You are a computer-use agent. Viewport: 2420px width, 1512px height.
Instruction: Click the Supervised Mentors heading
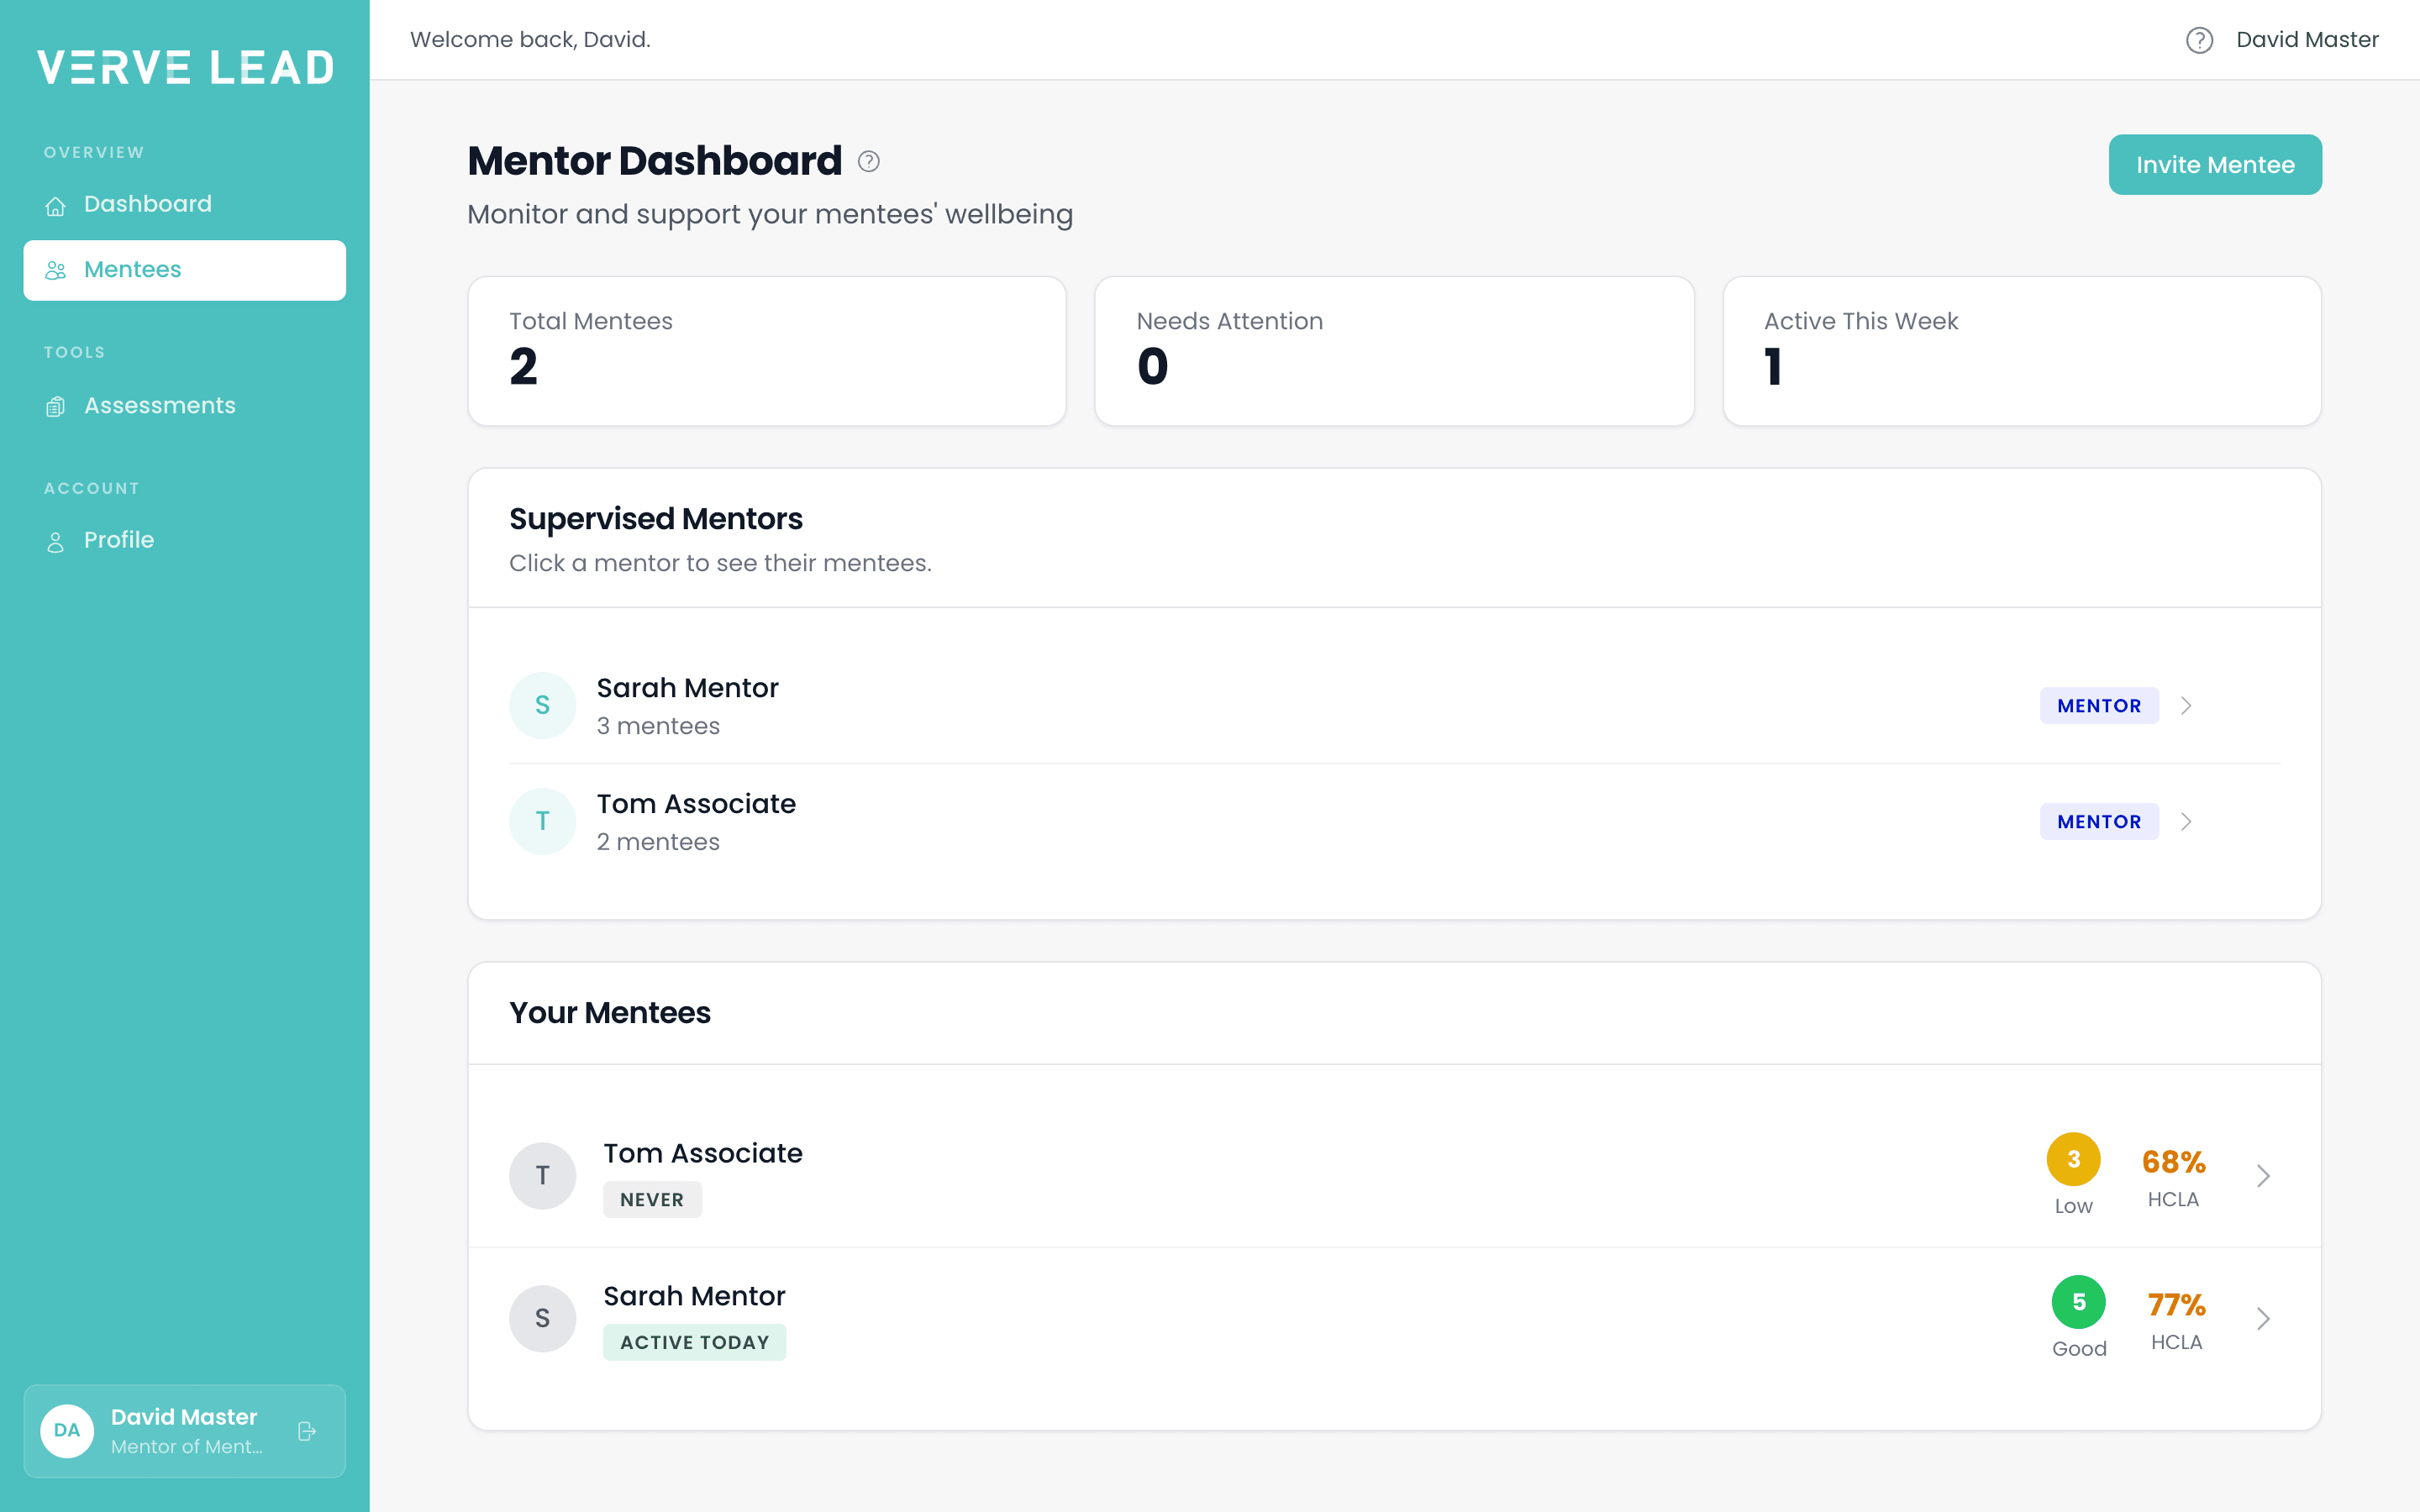pyautogui.click(x=656, y=519)
